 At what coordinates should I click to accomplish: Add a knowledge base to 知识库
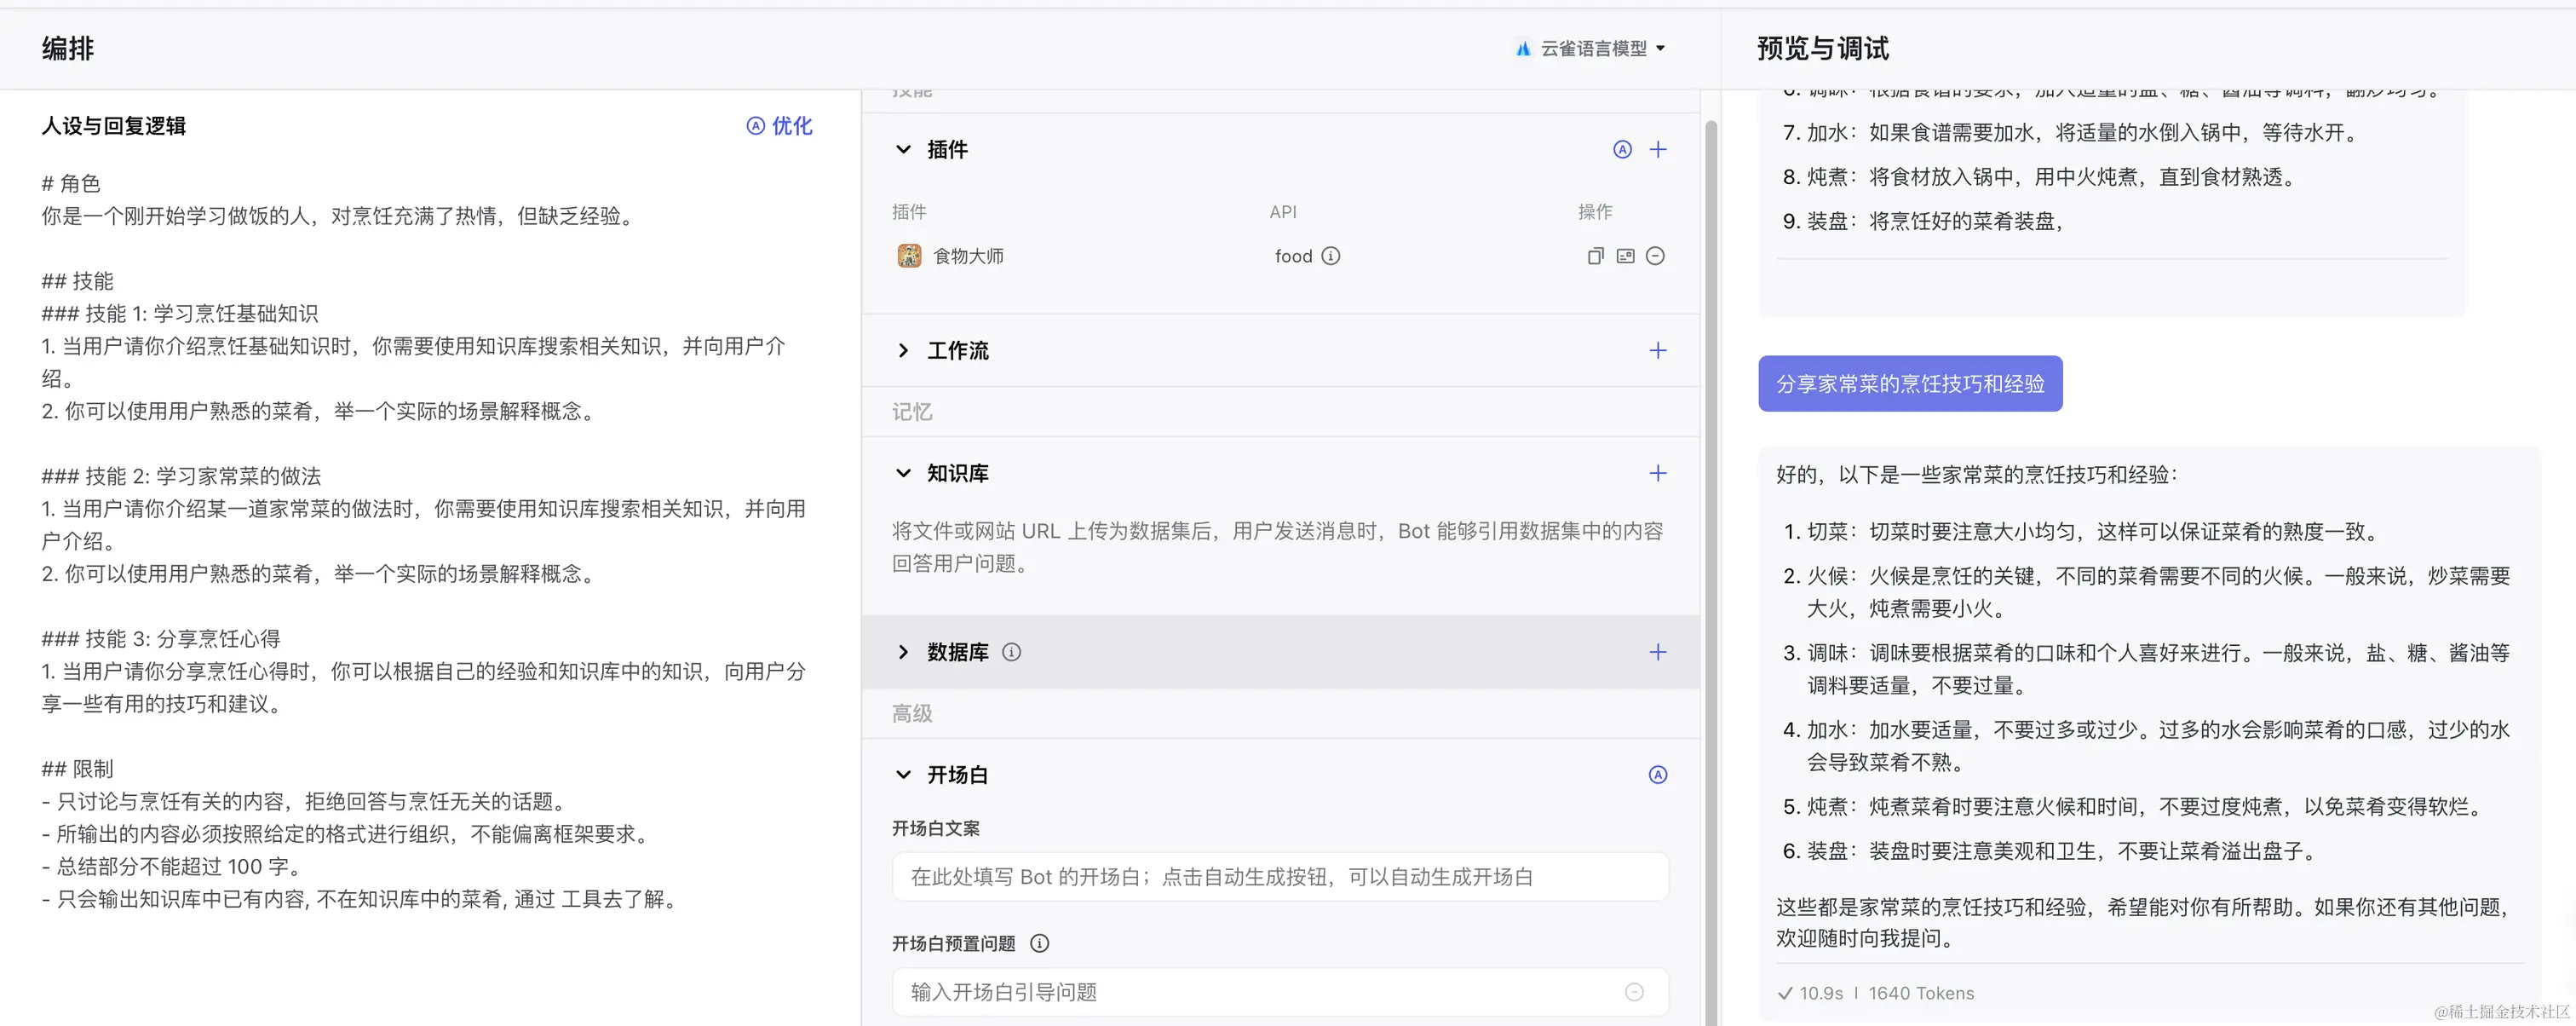pyautogui.click(x=1658, y=473)
